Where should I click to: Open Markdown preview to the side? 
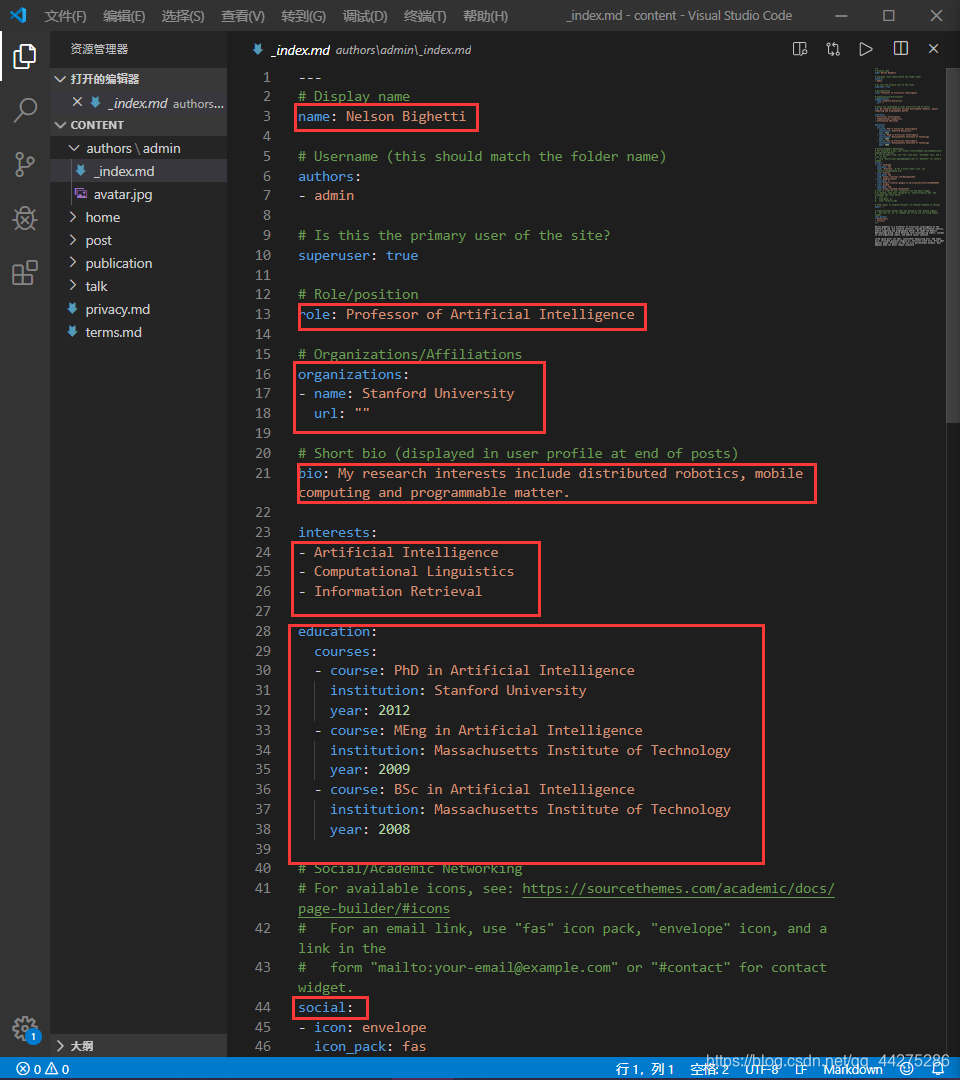pyautogui.click(x=800, y=49)
